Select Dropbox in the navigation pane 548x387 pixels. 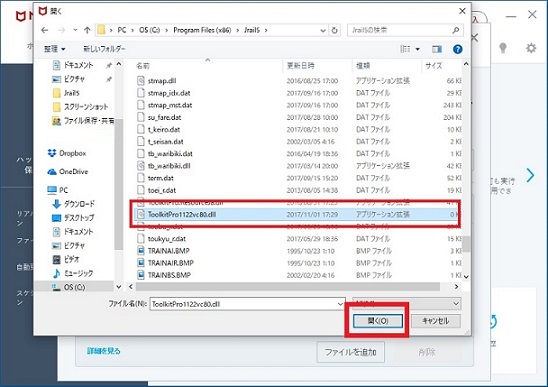[72, 153]
